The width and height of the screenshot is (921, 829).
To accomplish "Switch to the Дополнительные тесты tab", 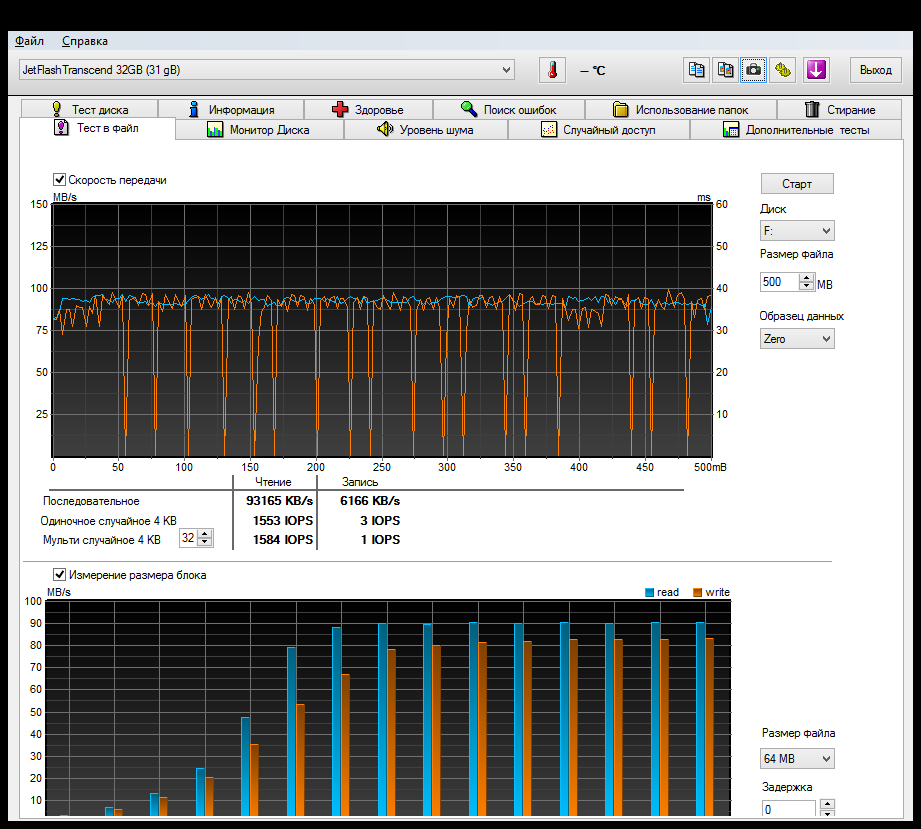I will click(x=796, y=129).
